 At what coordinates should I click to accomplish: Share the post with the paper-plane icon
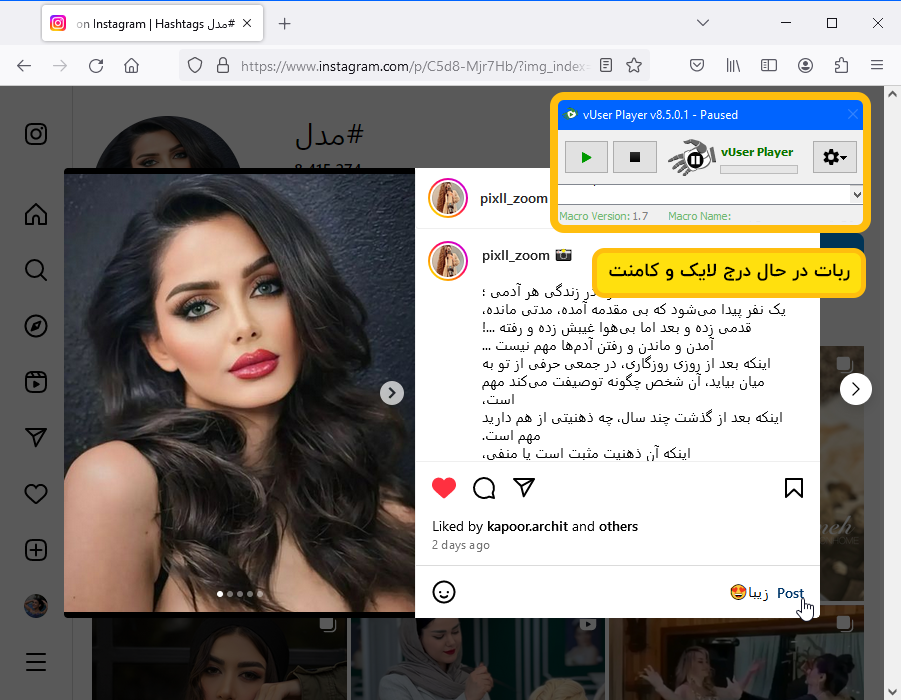pos(524,487)
